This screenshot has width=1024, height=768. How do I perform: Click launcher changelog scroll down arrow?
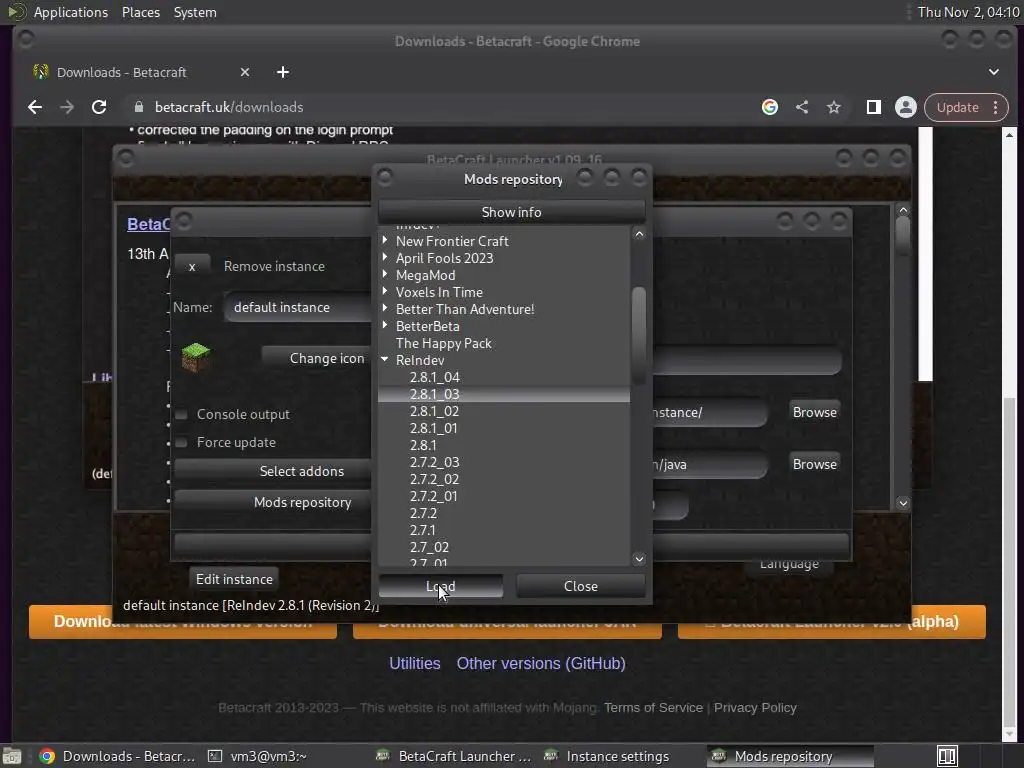tap(903, 503)
